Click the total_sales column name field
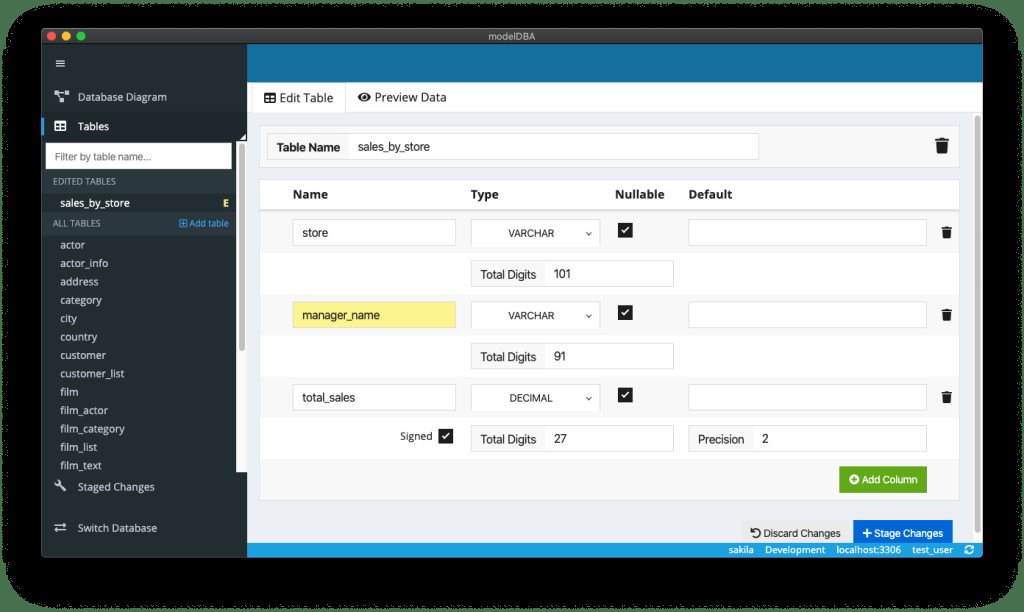The height and width of the screenshot is (612, 1024). point(374,397)
